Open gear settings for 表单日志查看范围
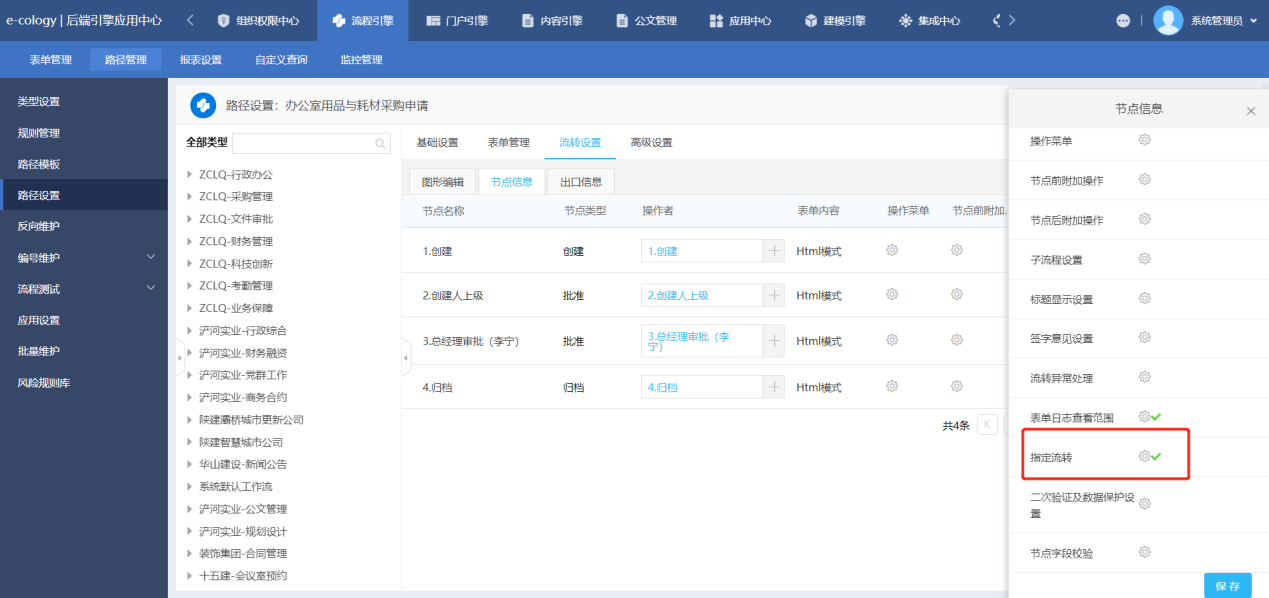The width and height of the screenshot is (1269, 598). (1144, 416)
